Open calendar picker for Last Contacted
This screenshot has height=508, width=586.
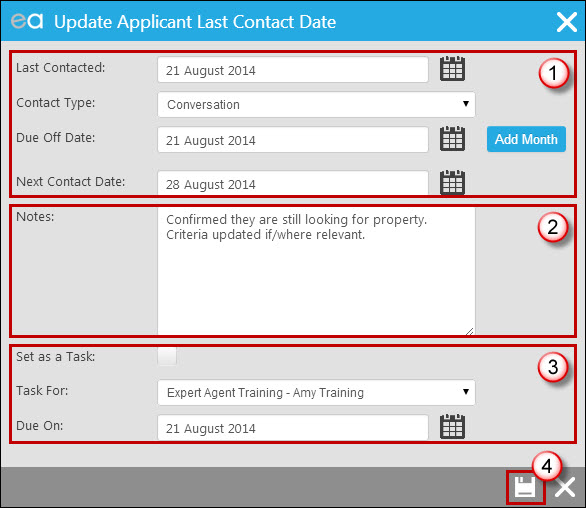point(452,69)
